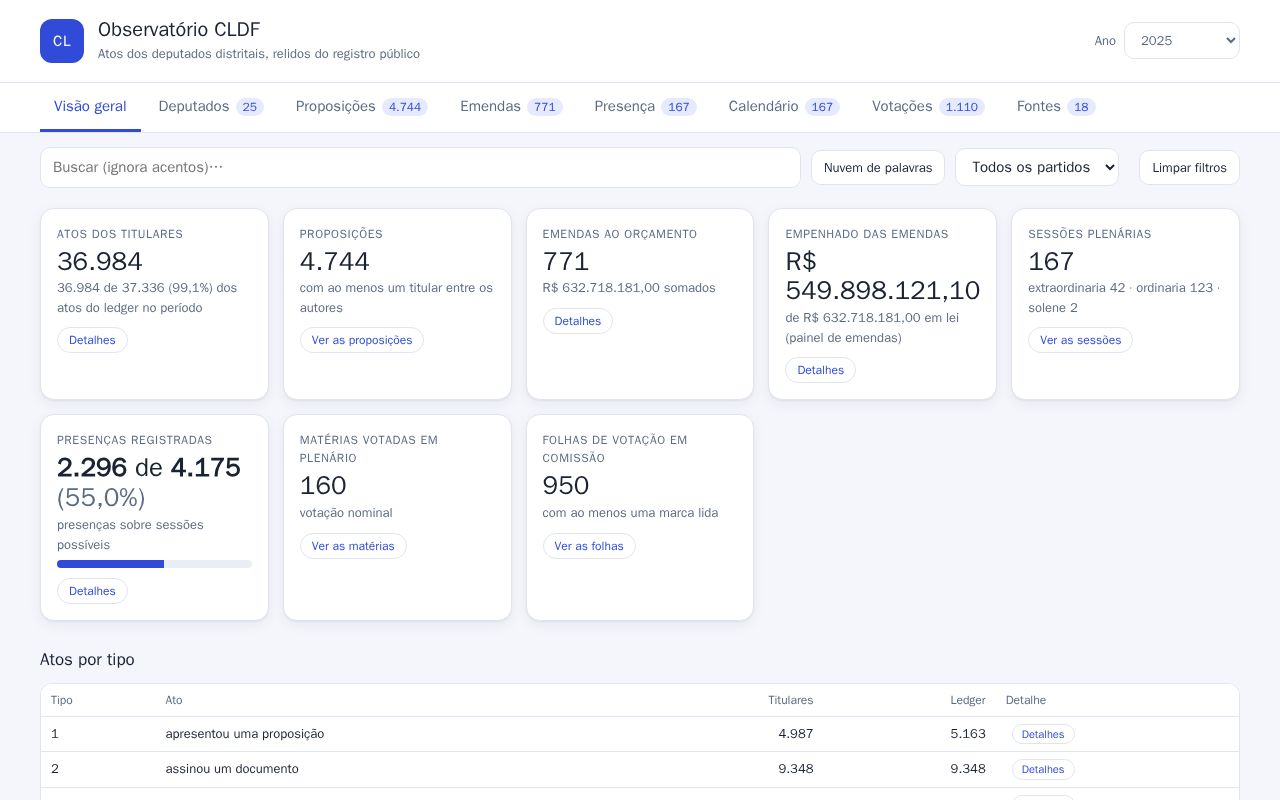Click the Ato column header
Image resolution: width=1280 pixels, height=800 pixels.
click(x=174, y=700)
